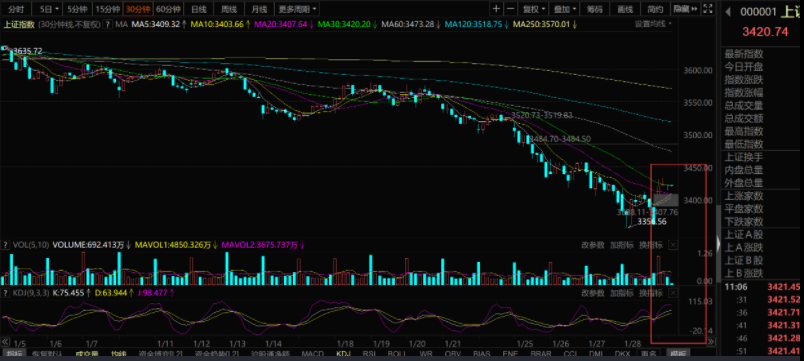804x361 pixels.
Task: Zoom out chart with minus icon
Action: click(x=510, y=9)
